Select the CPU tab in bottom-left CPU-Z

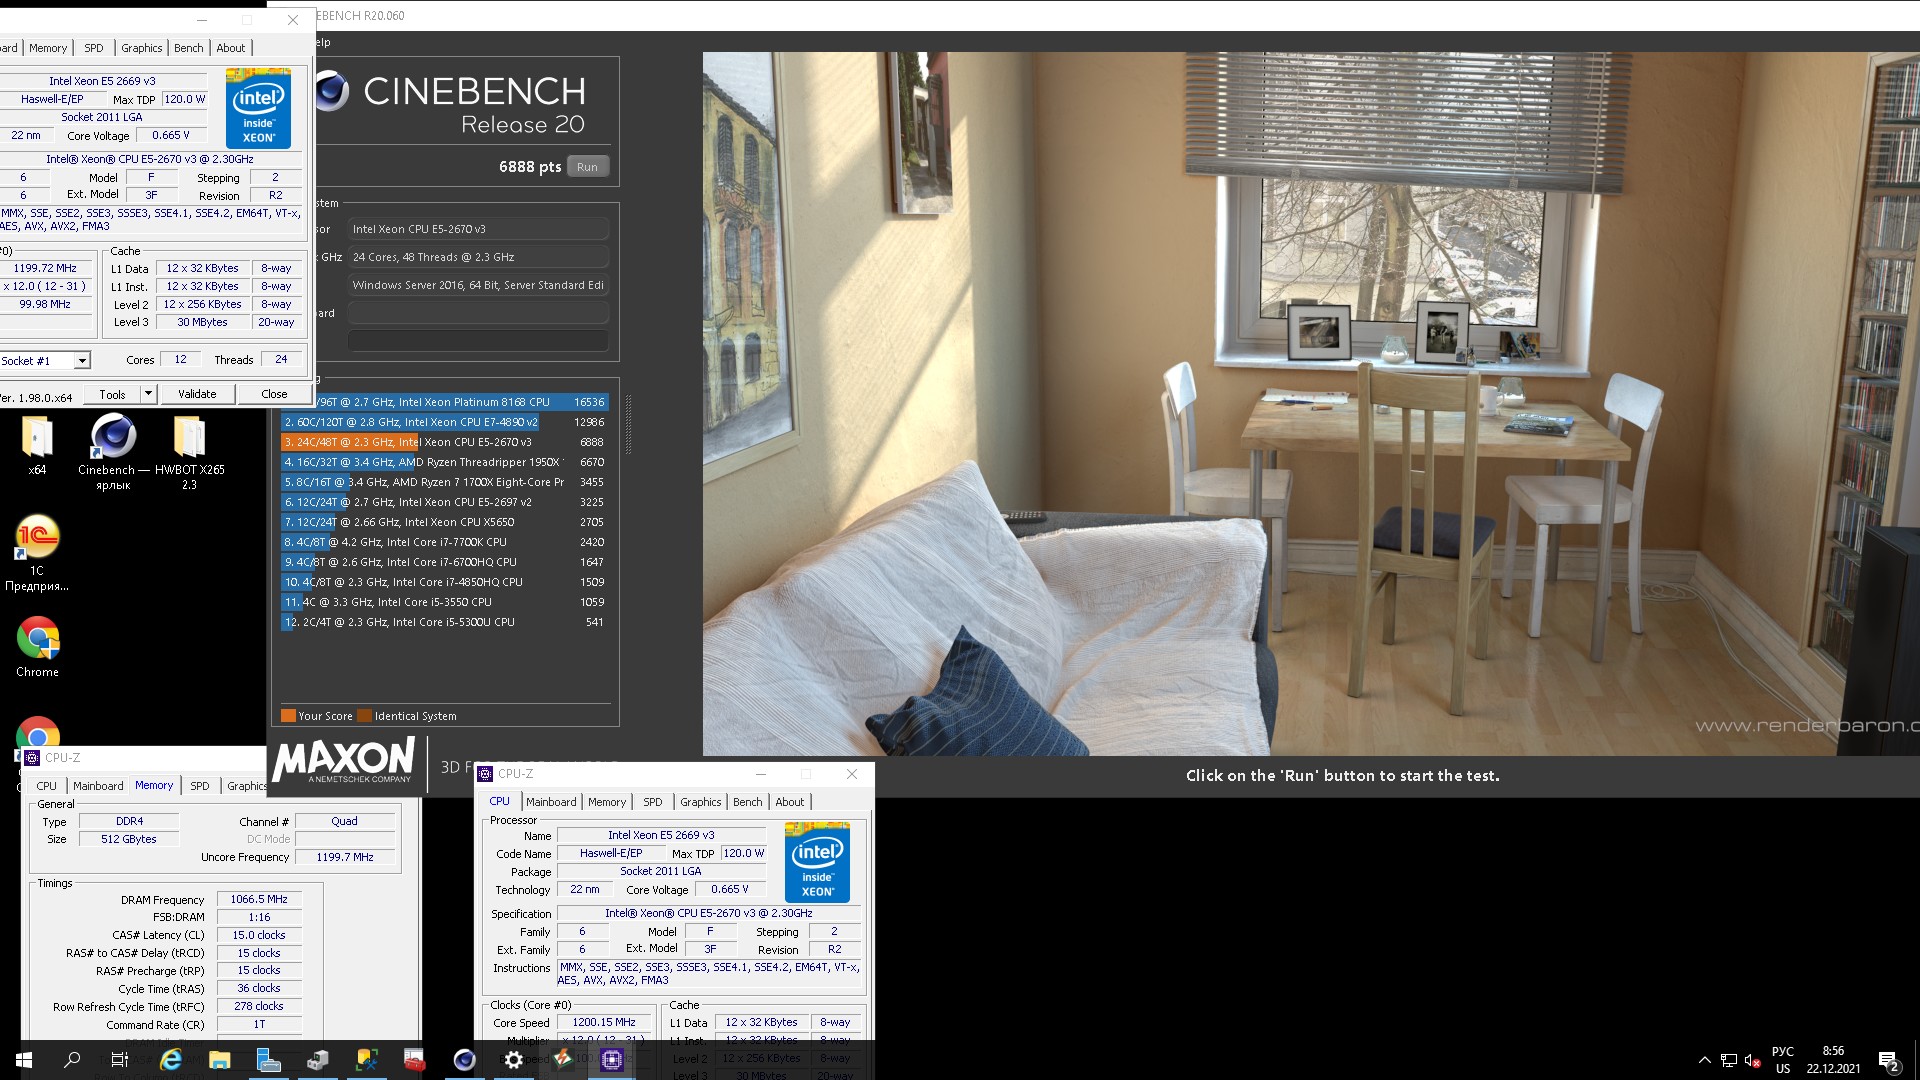[47, 786]
